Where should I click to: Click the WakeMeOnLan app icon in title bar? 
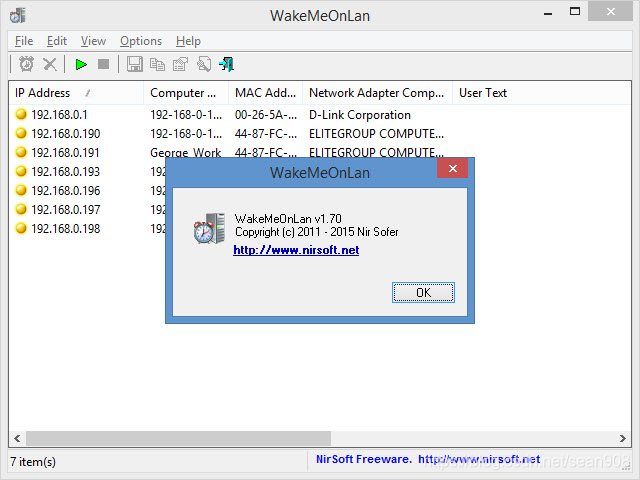(18, 16)
